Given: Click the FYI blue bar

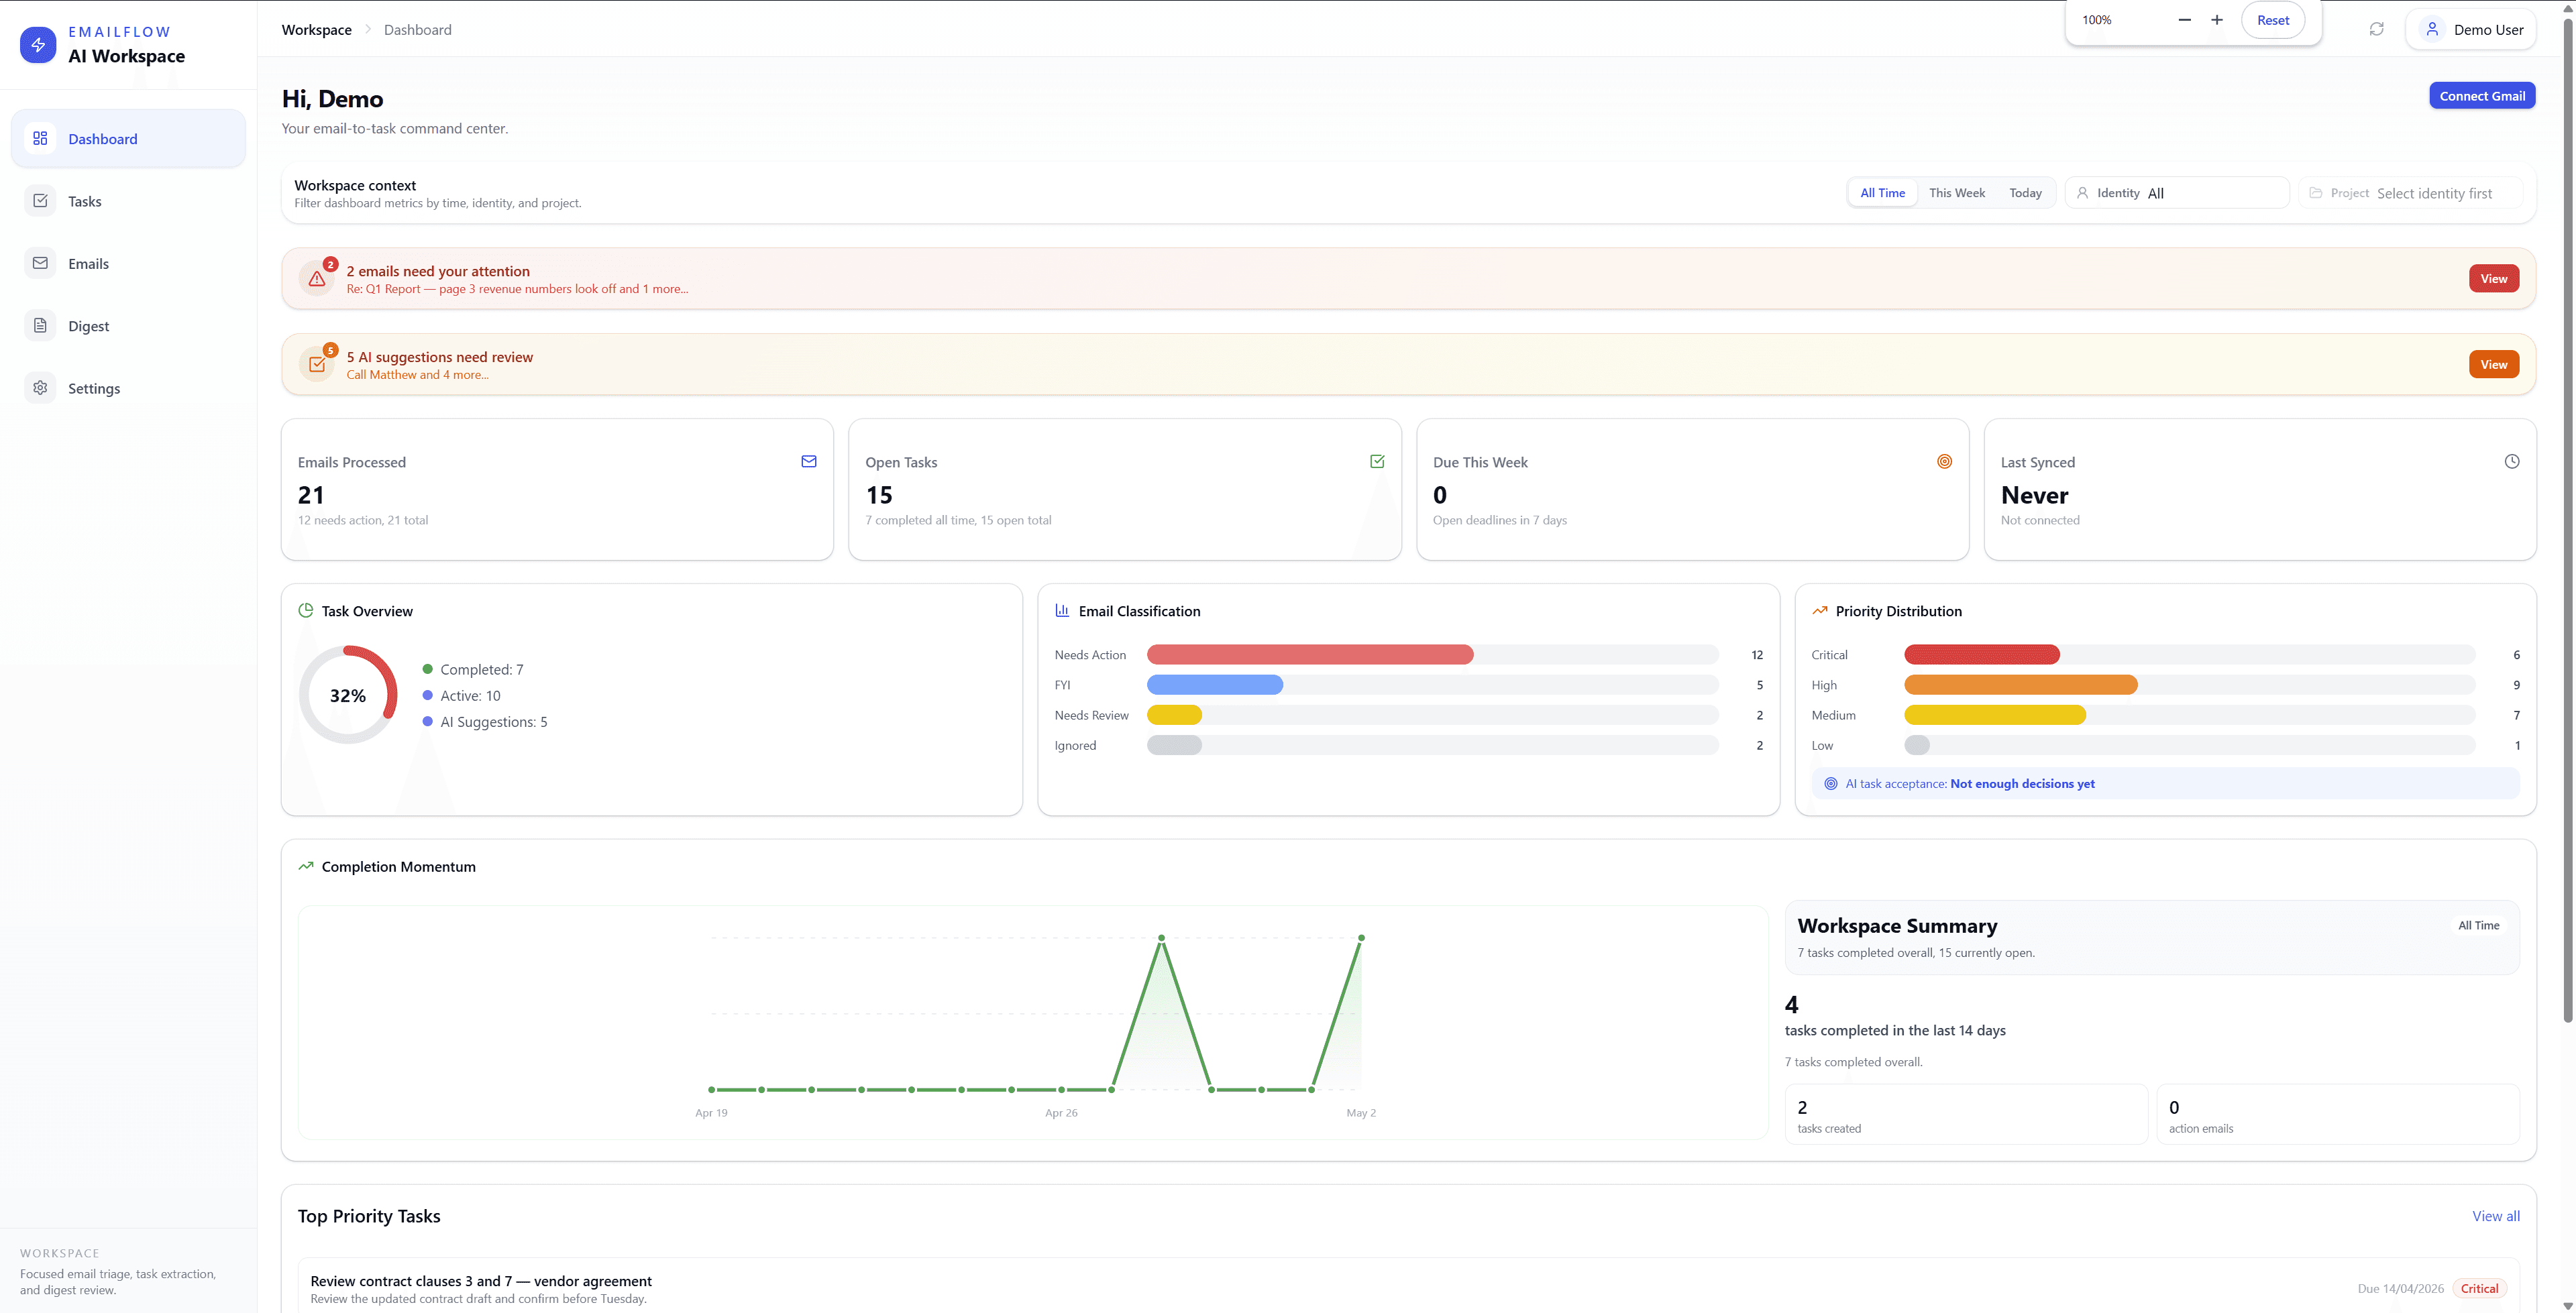Looking at the screenshot, I should click(x=1215, y=685).
